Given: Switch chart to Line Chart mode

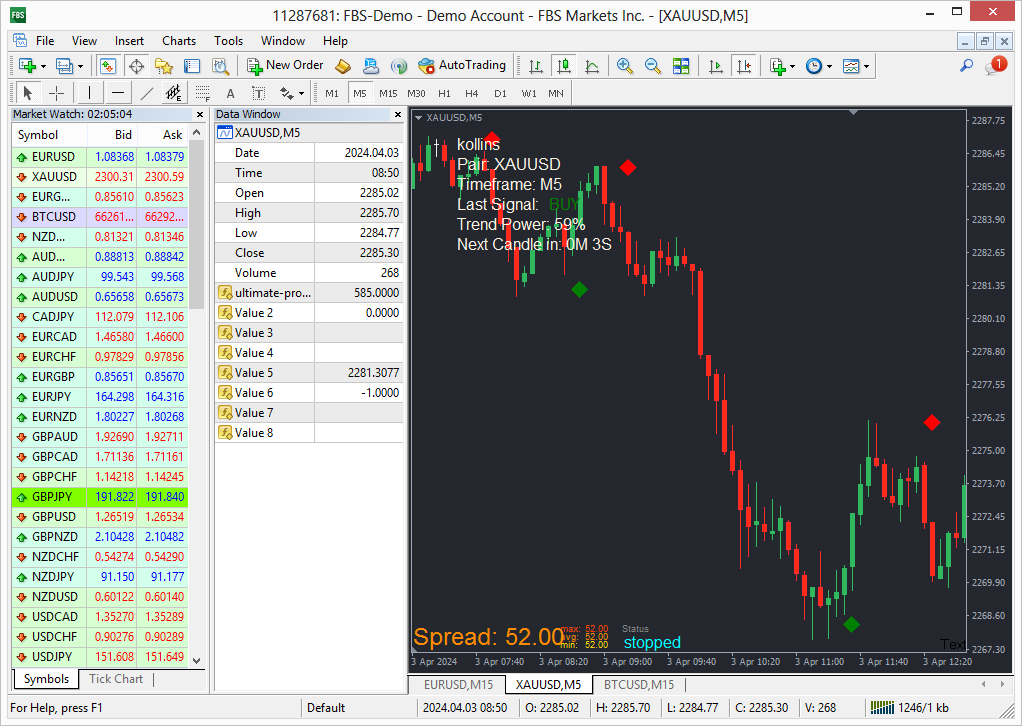Looking at the screenshot, I should tap(592, 66).
